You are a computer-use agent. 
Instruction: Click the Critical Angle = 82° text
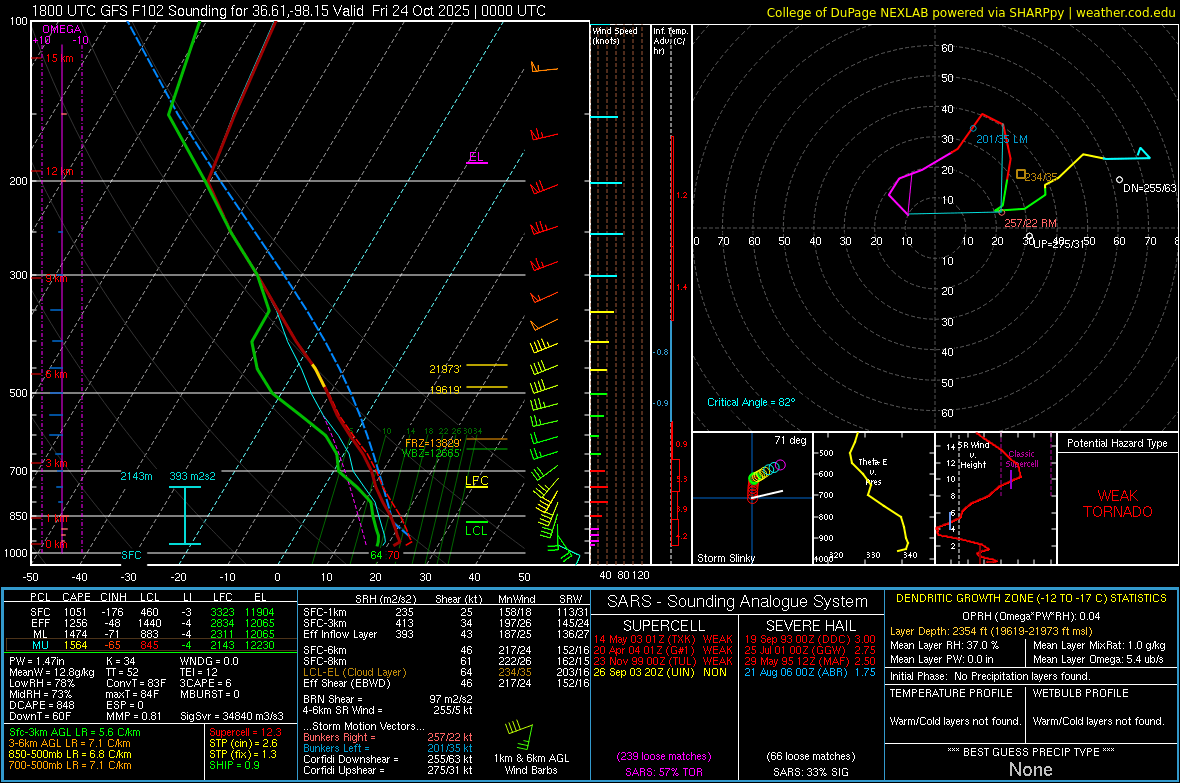point(751,402)
